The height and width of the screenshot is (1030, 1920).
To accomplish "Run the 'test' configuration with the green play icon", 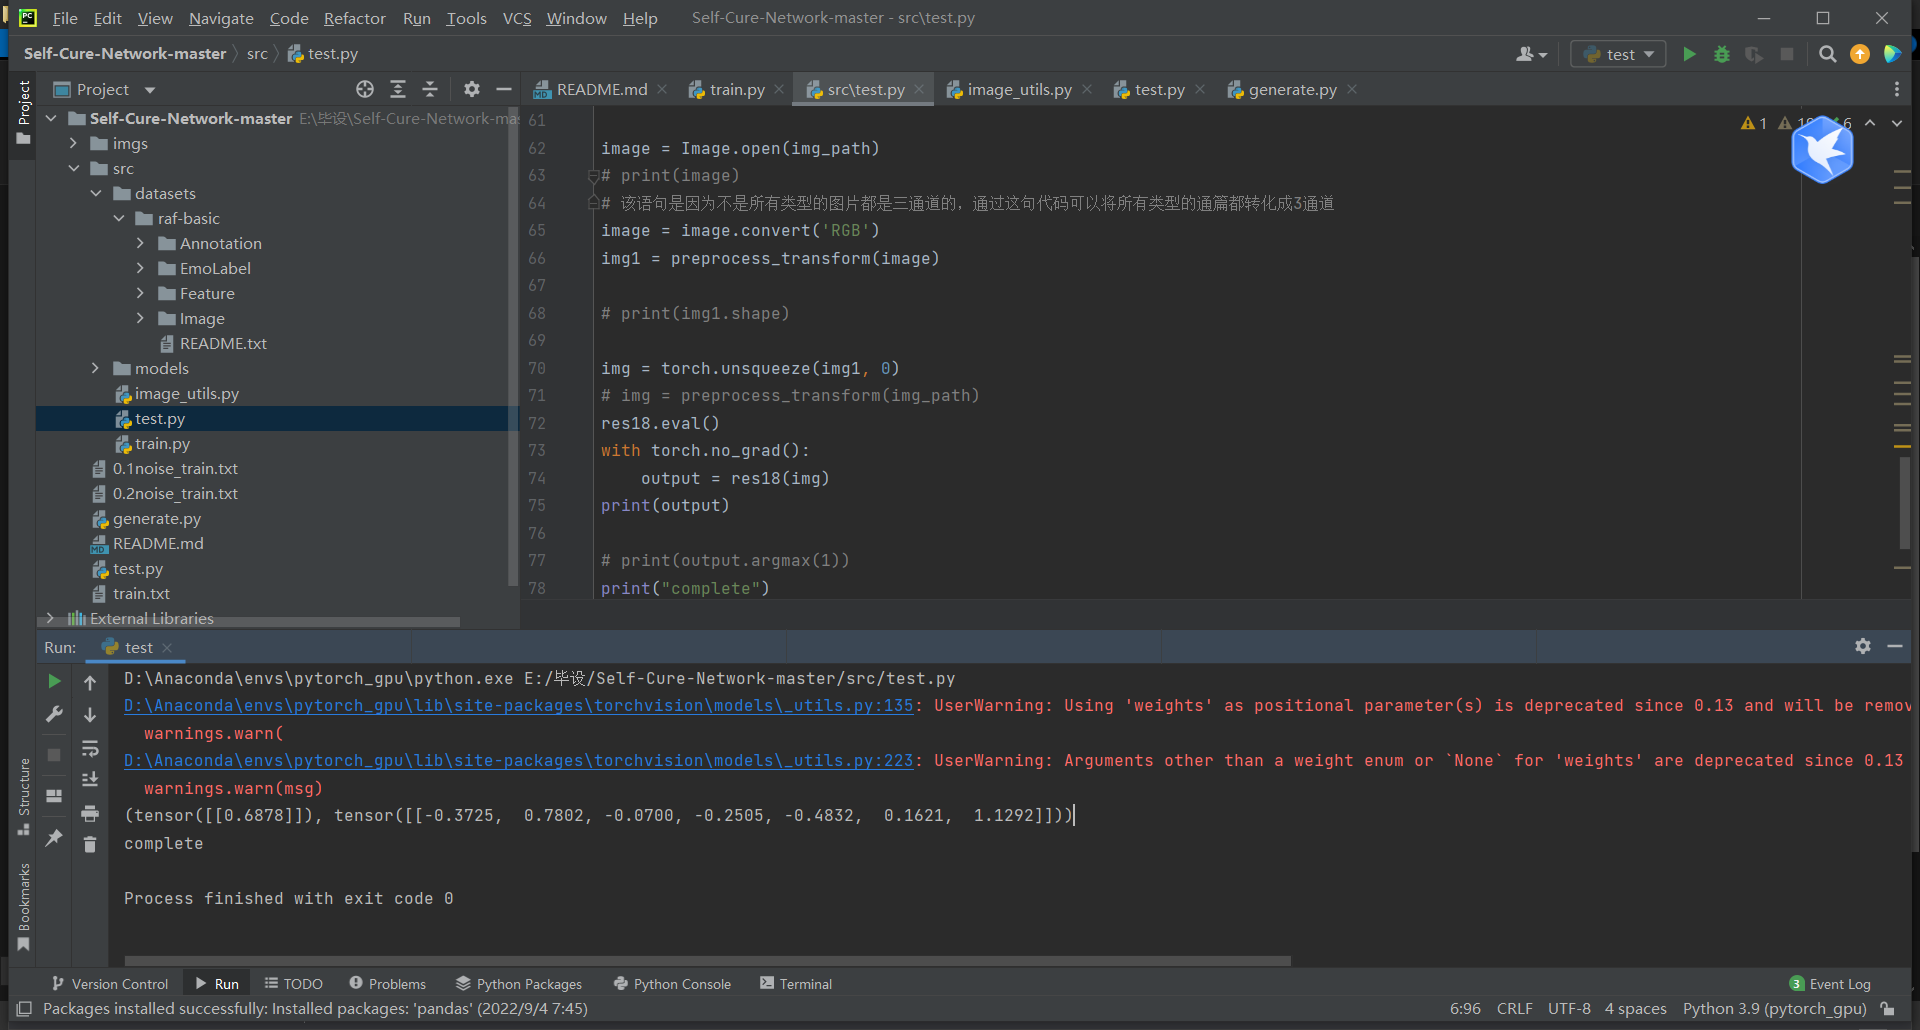I will (1689, 54).
